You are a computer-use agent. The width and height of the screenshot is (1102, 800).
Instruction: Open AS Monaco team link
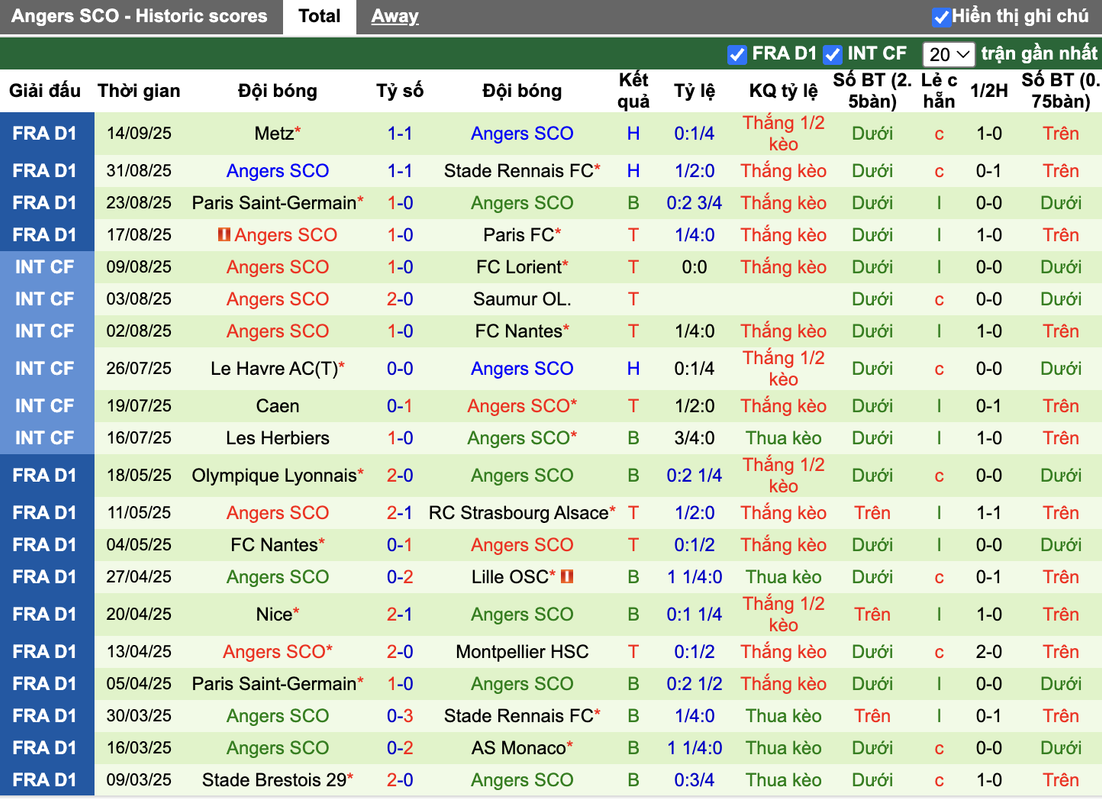[519, 748]
